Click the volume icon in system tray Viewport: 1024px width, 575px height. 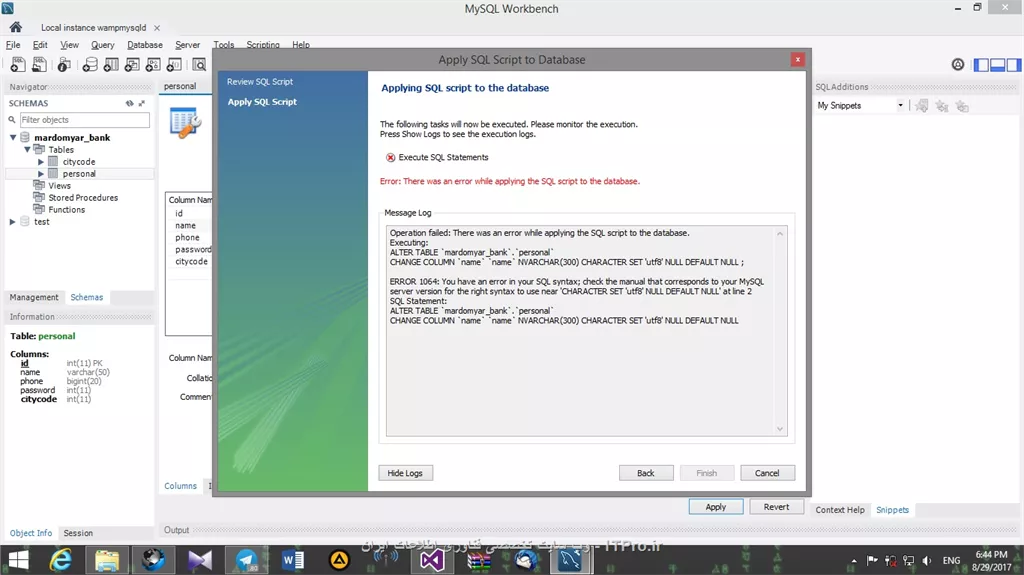point(927,561)
